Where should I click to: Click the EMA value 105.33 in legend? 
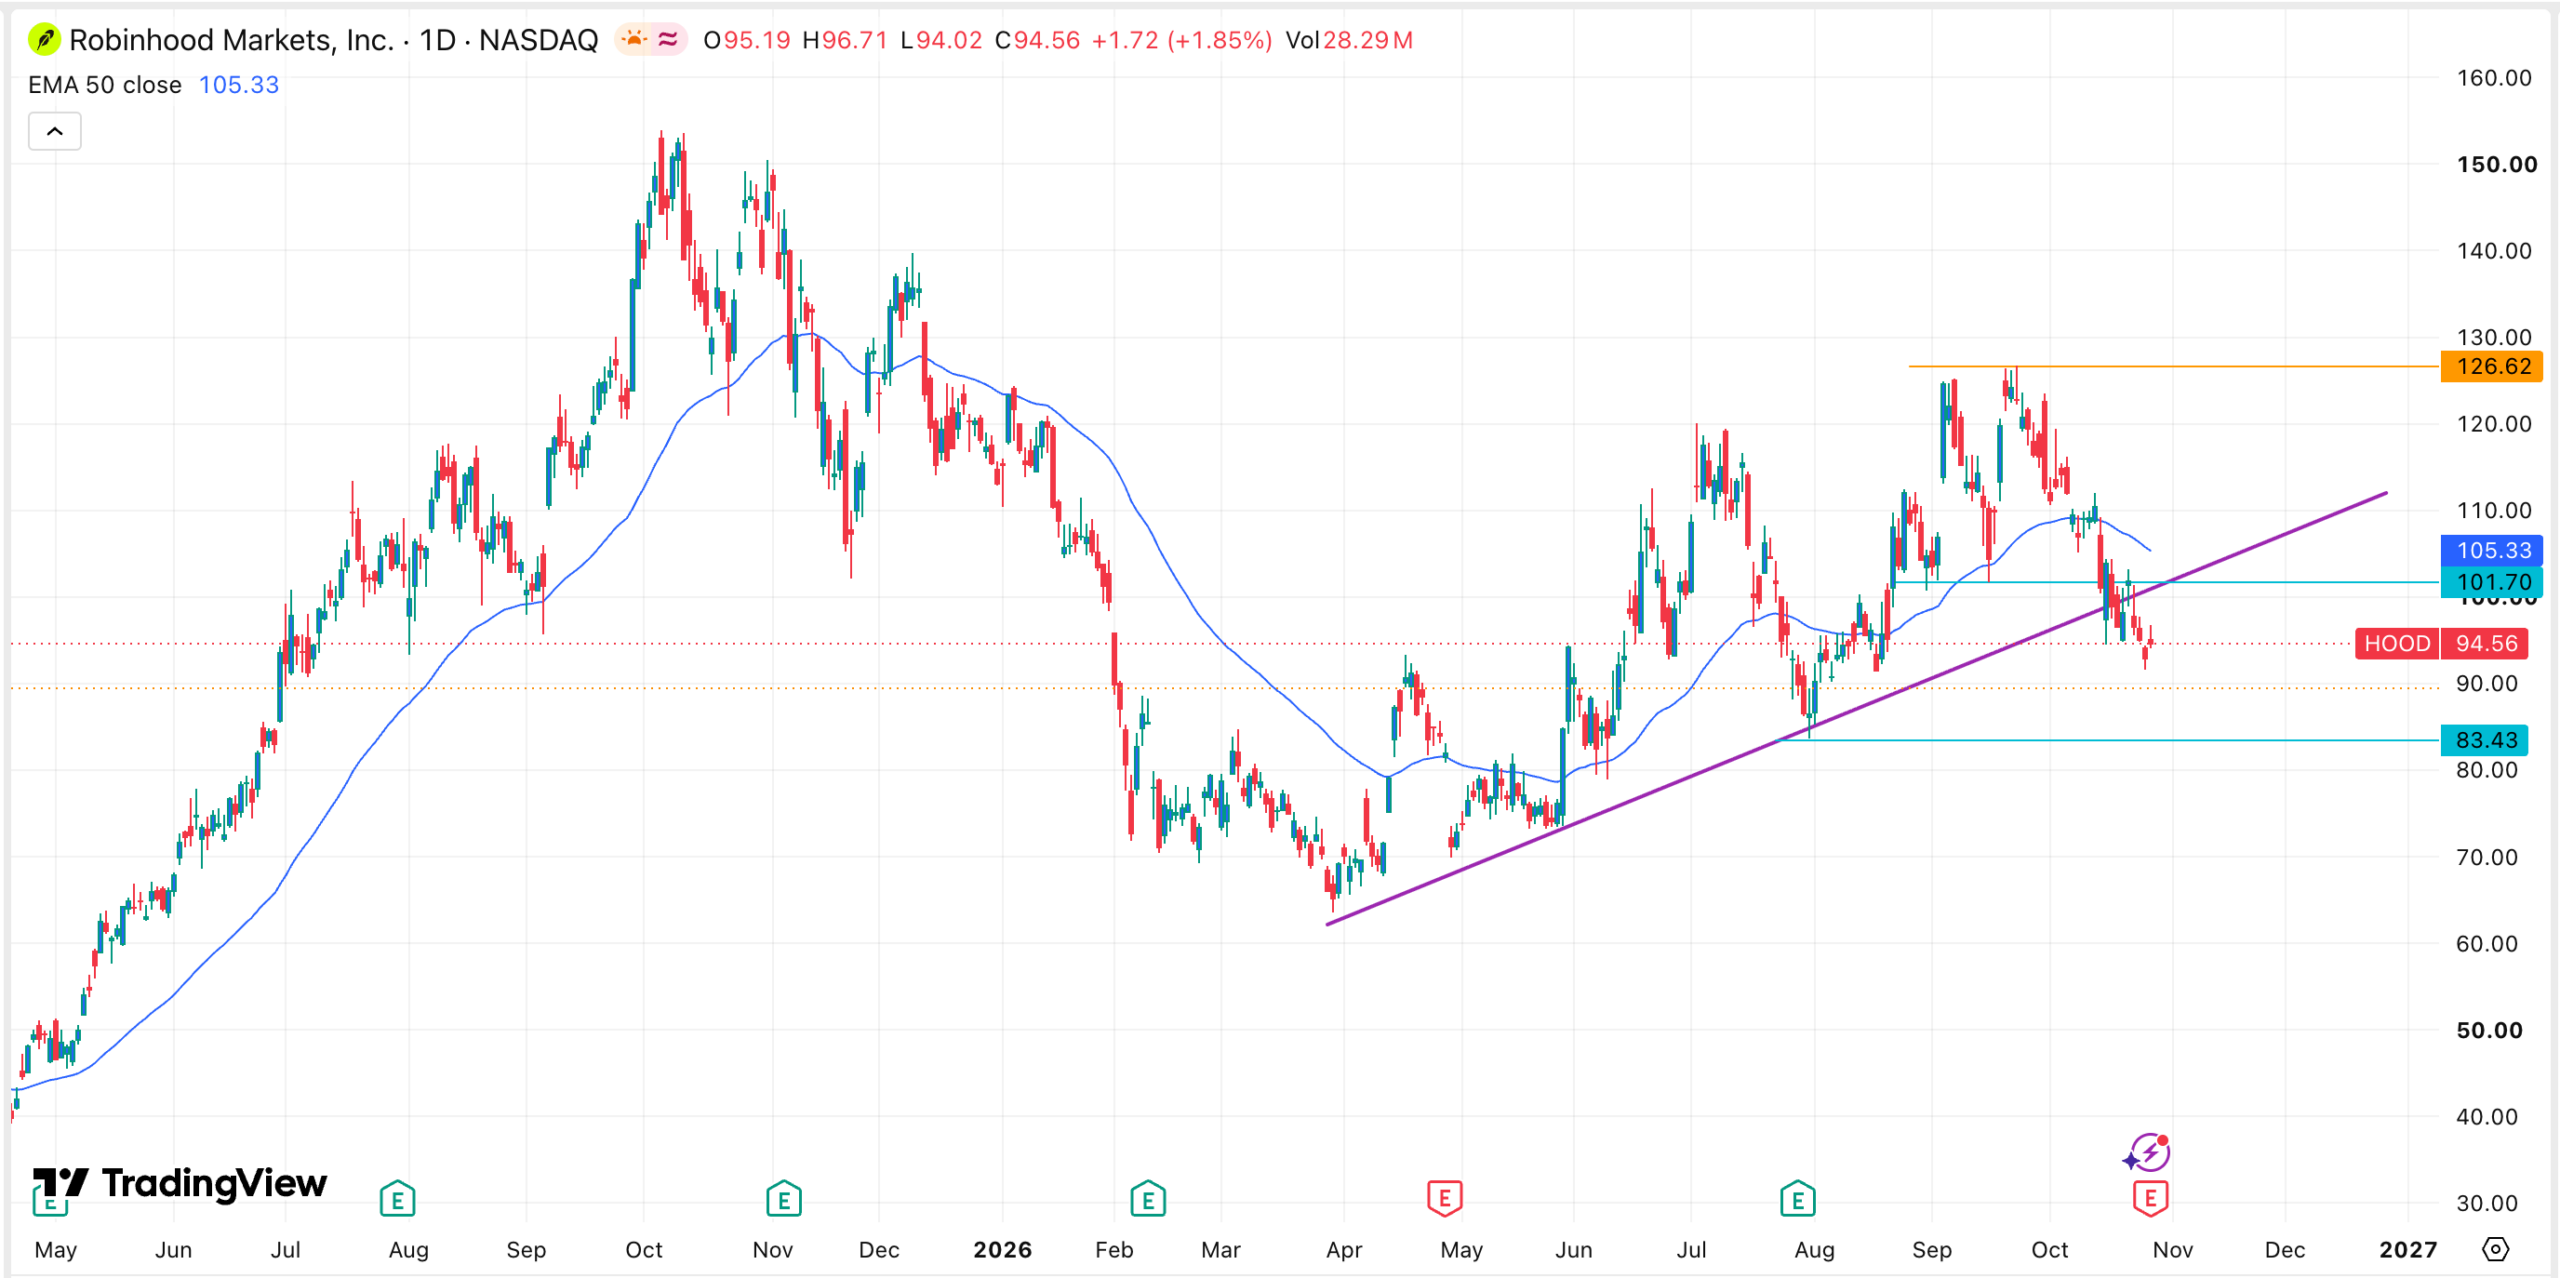point(239,85)
